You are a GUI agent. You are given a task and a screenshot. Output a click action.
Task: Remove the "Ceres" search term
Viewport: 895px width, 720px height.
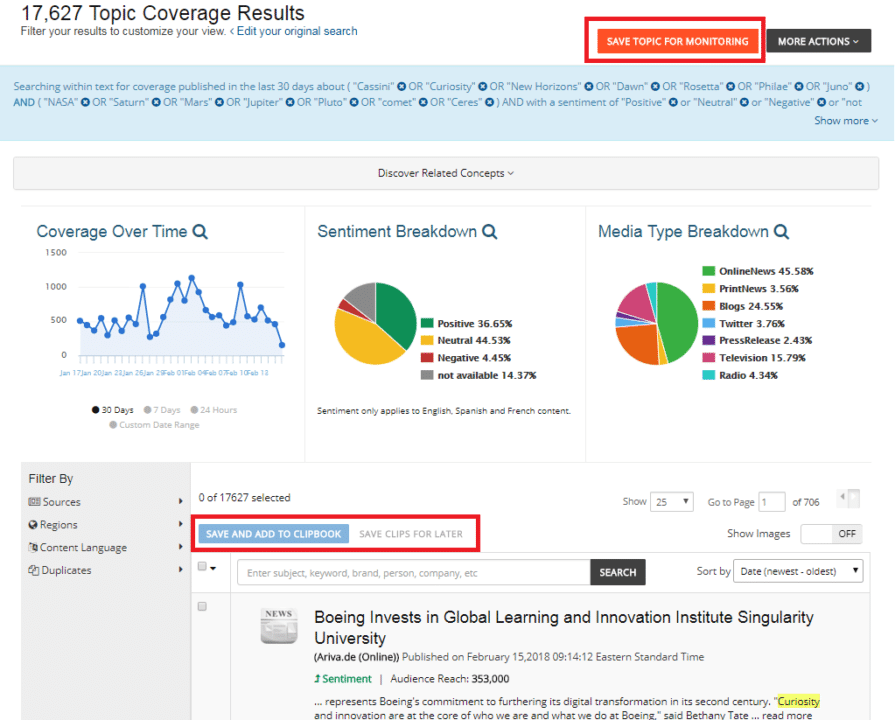(x=490, y=102)
